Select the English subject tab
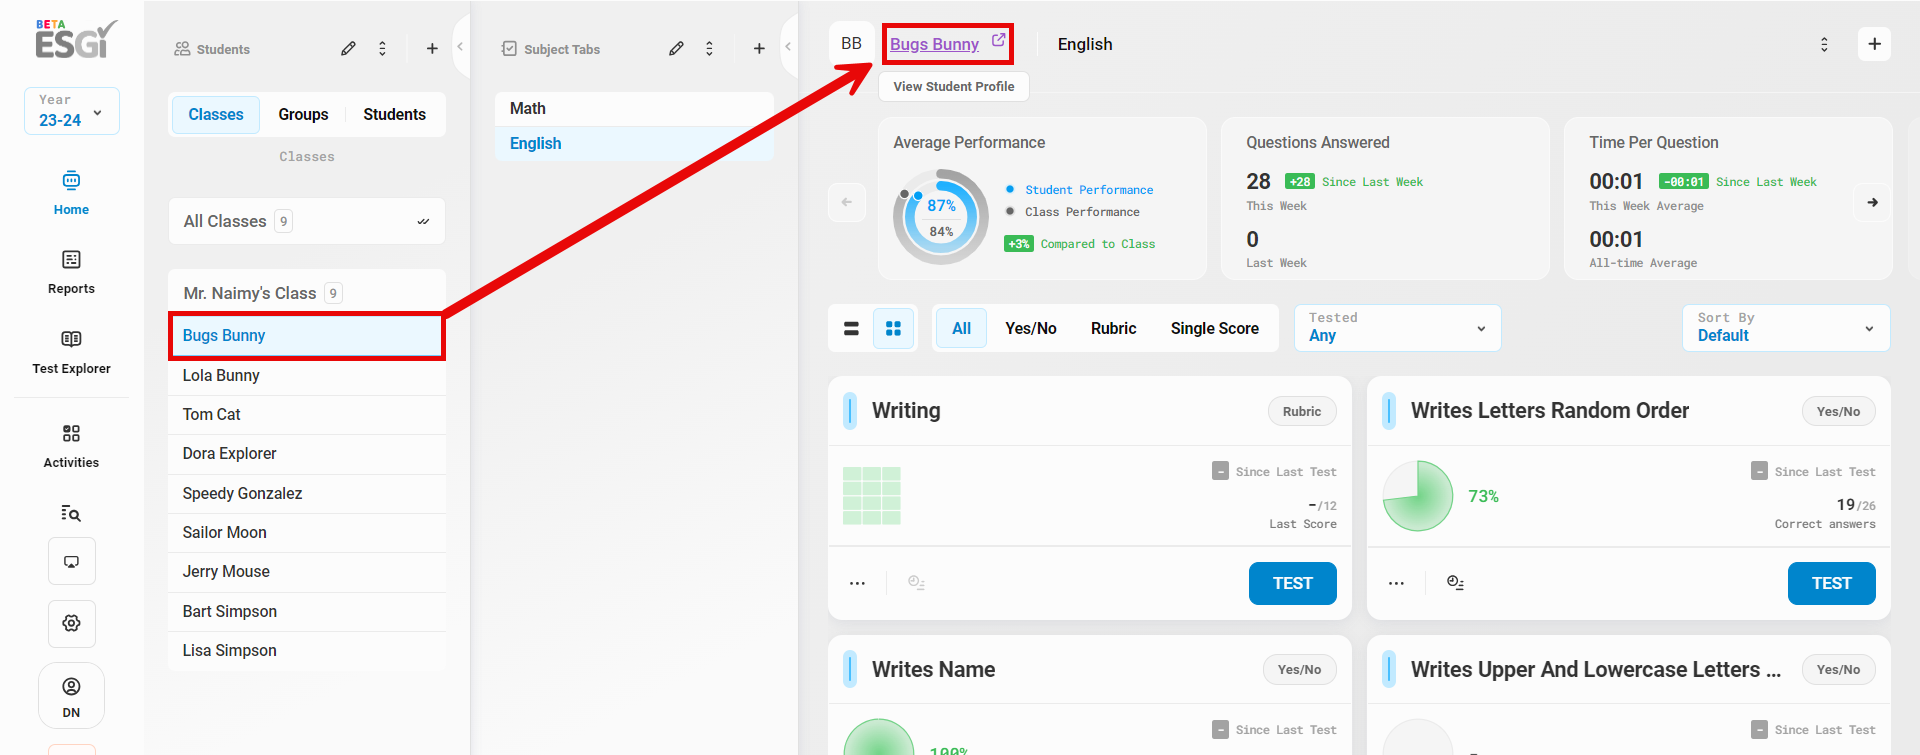This screenshot has width=1920, height=755. pyautogui.click(x=634, y=143)
